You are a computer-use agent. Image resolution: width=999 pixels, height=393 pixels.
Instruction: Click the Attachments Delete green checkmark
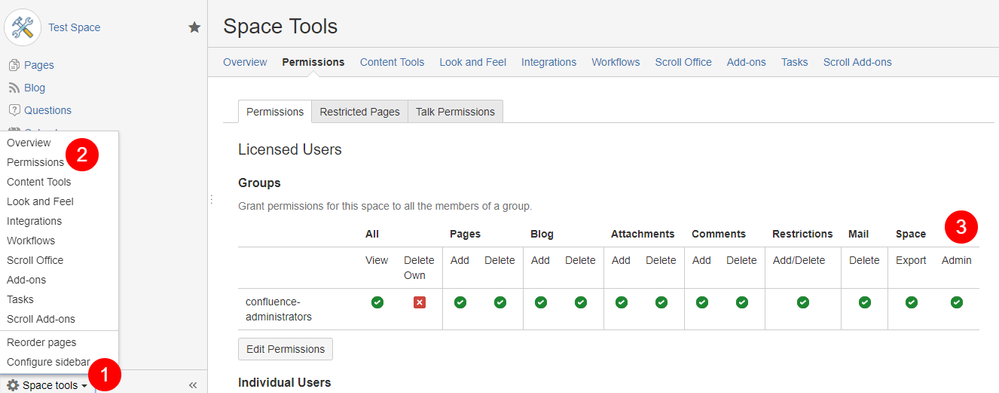click(661, 303)
